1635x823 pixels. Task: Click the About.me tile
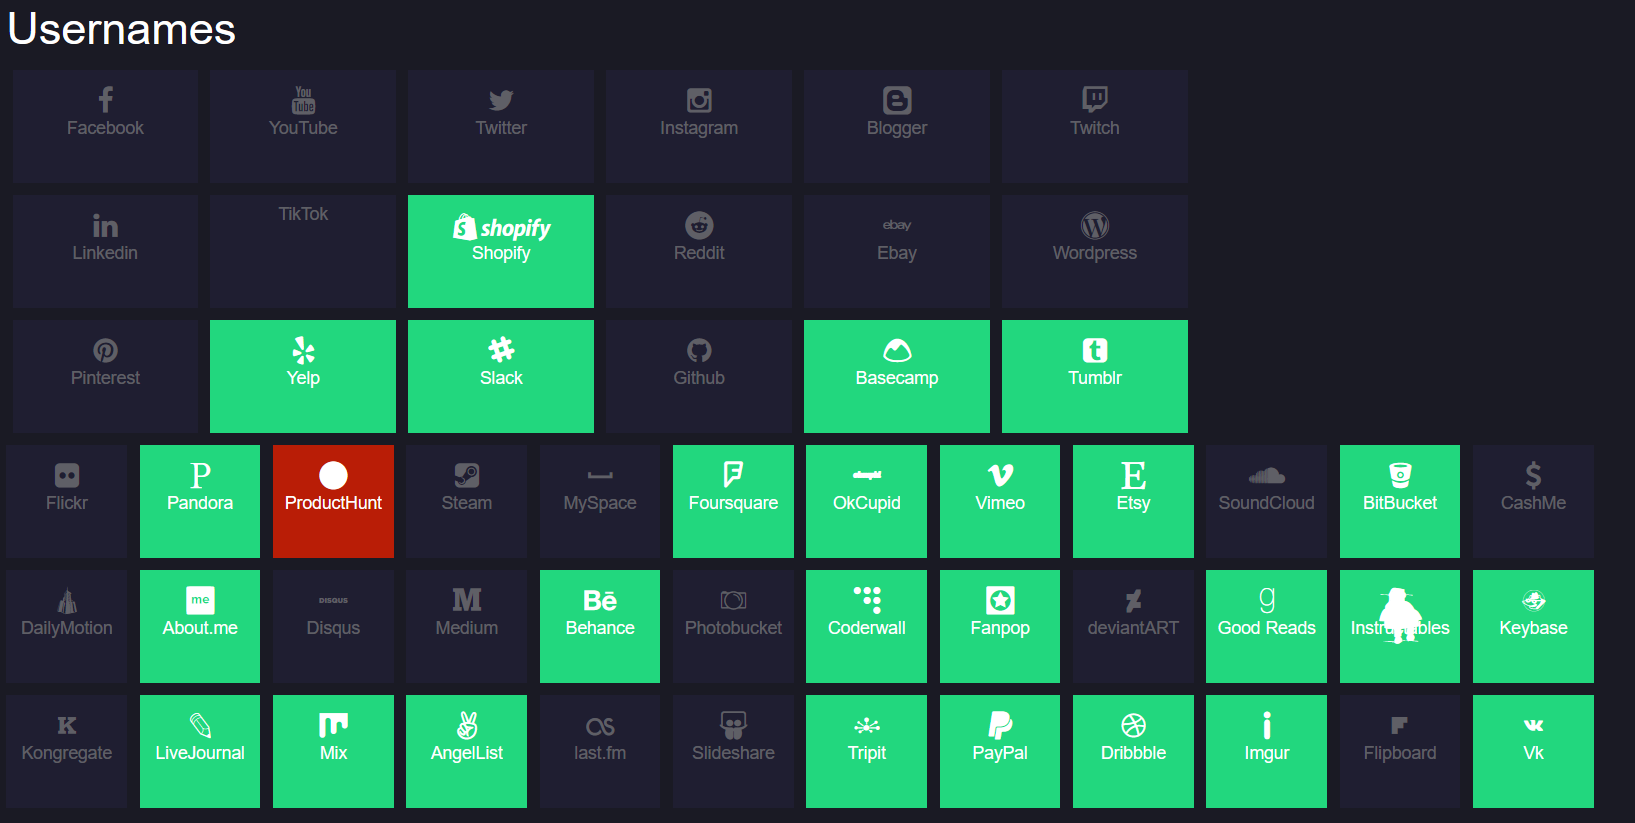pyautogui.click(x=200, y=626)
